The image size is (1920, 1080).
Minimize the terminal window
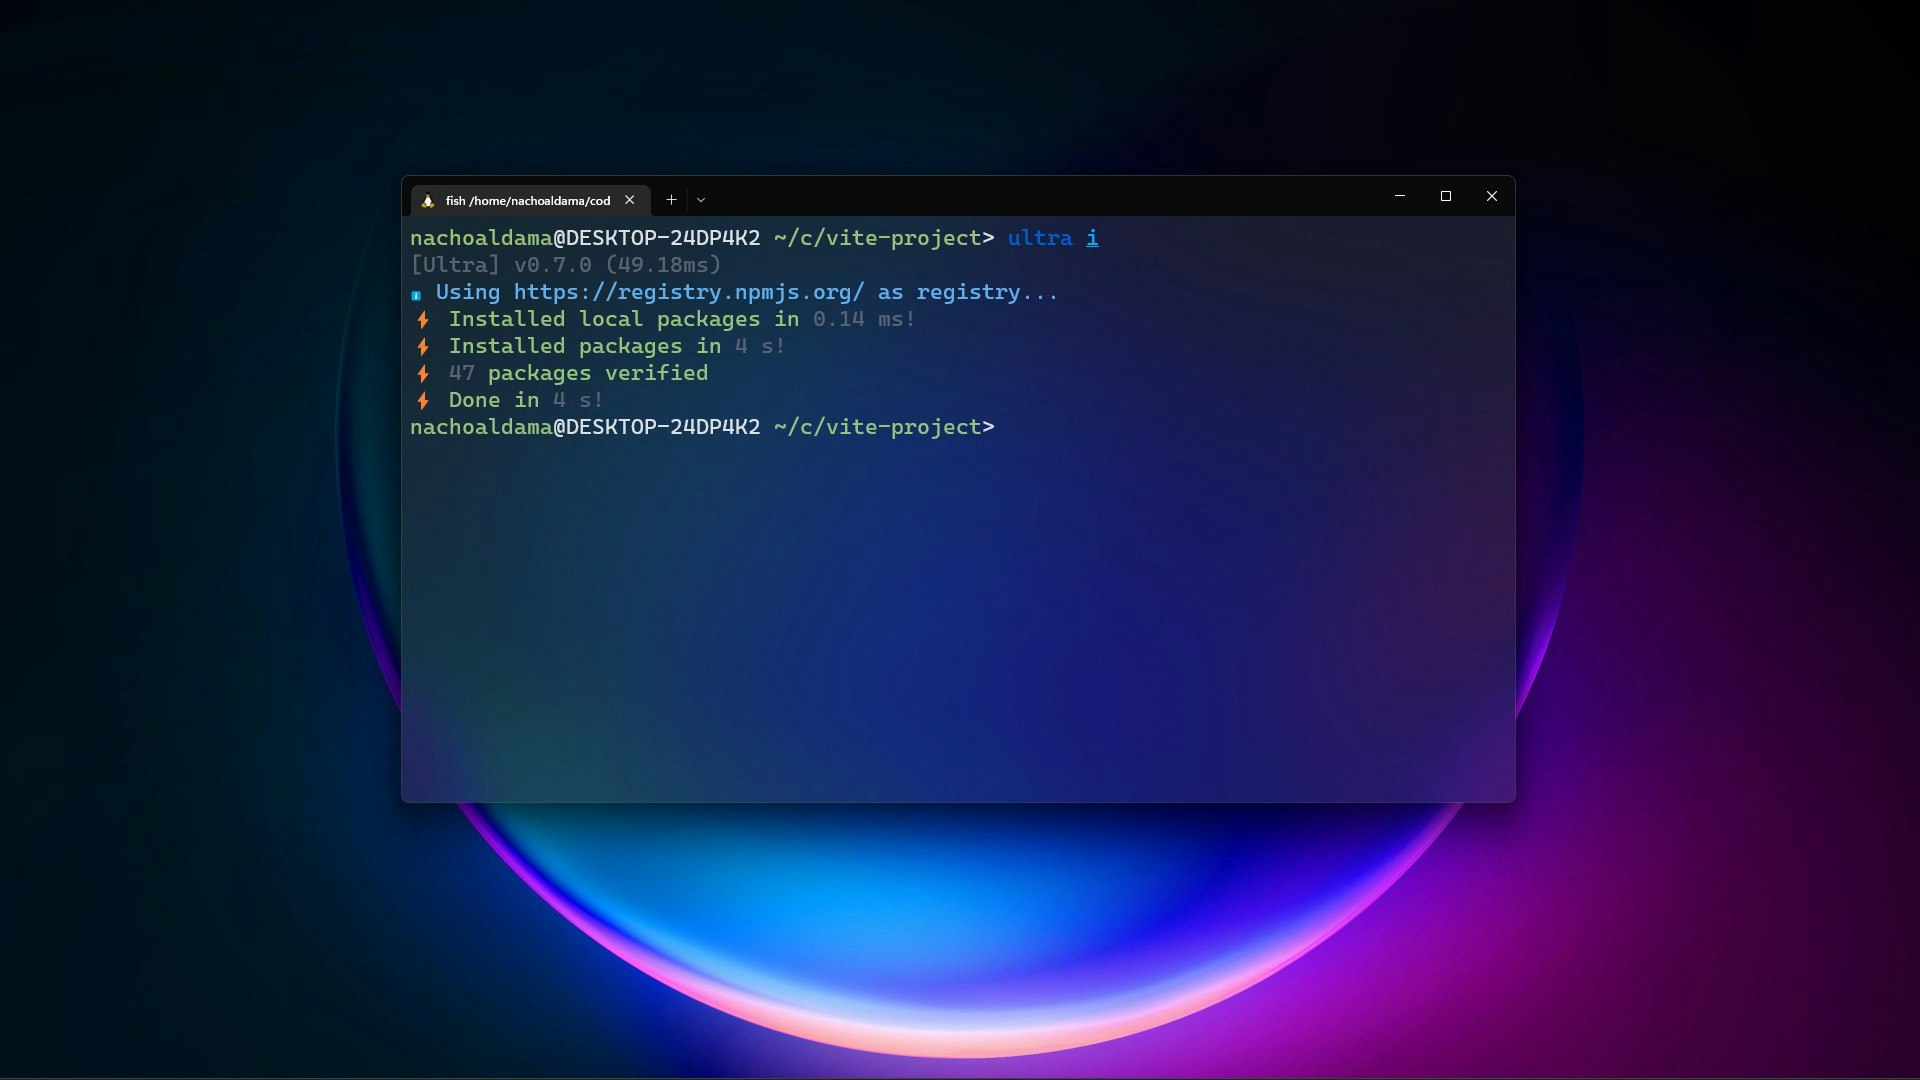coord(1400,196)
